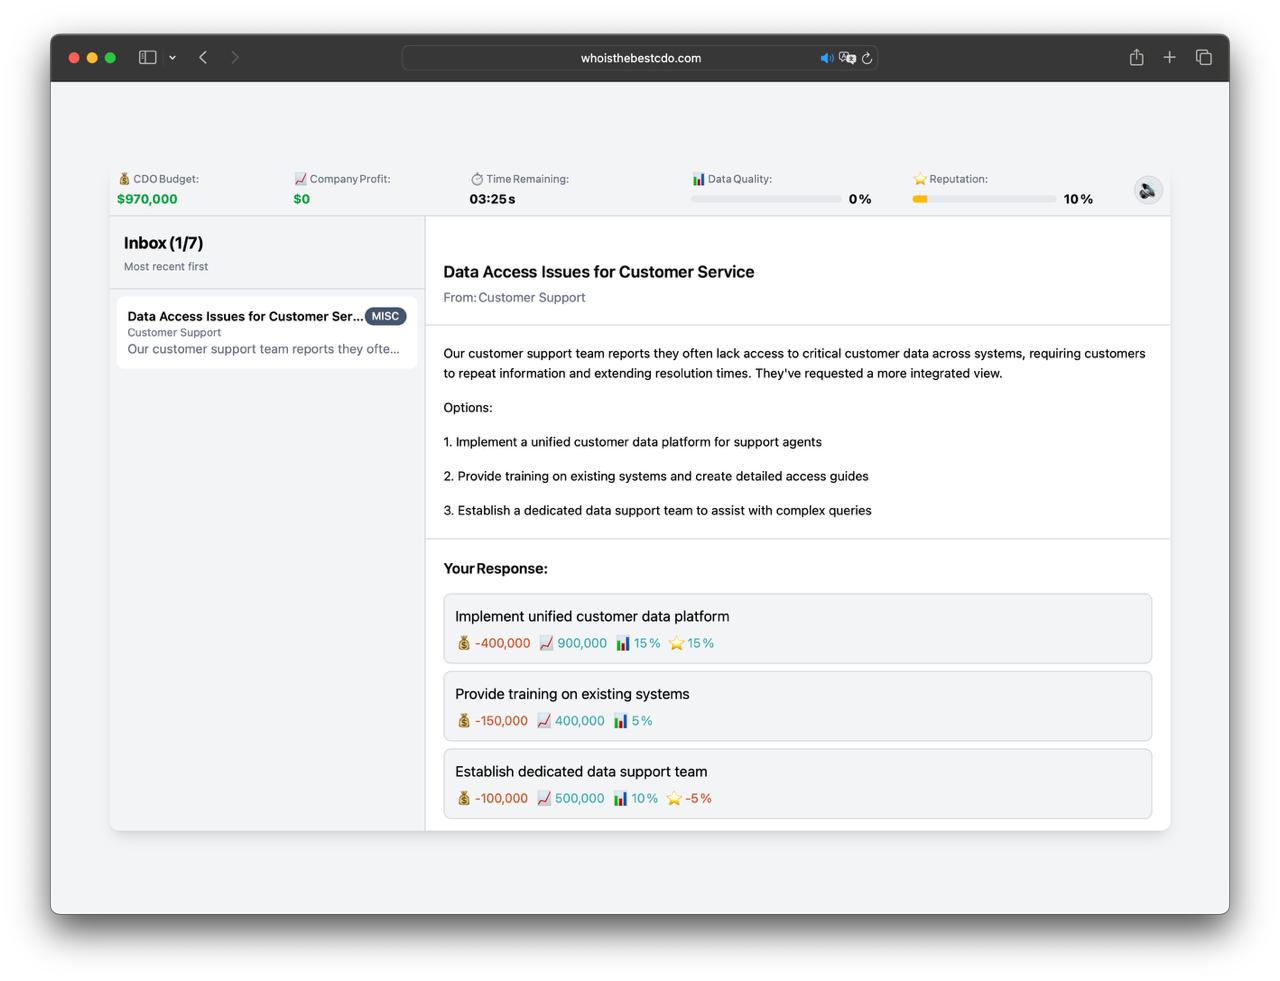Open the page translate icon
The height and width of the screenshot is (981, 1280).
tap(847, 58)
